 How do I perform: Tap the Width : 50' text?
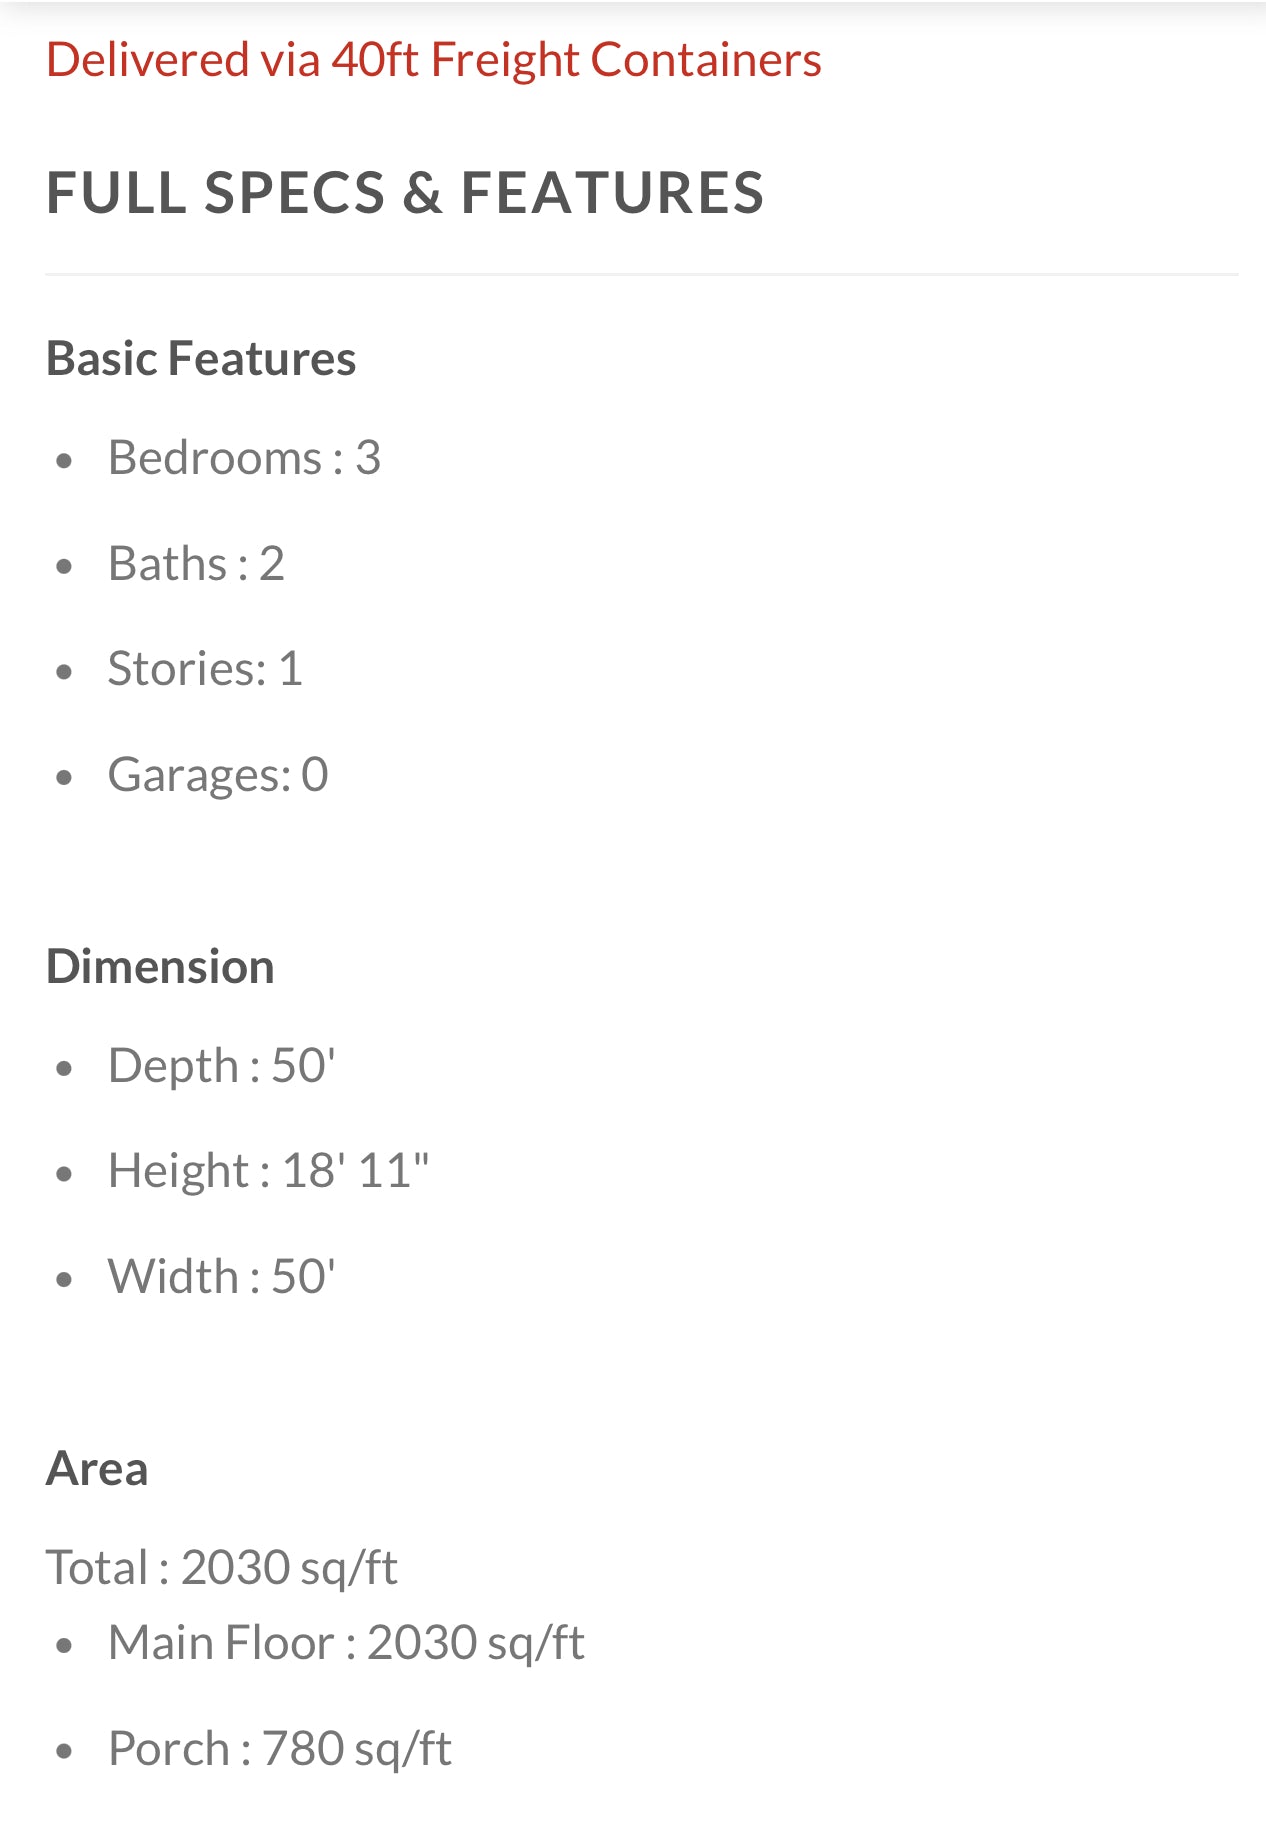(221, 1277)
